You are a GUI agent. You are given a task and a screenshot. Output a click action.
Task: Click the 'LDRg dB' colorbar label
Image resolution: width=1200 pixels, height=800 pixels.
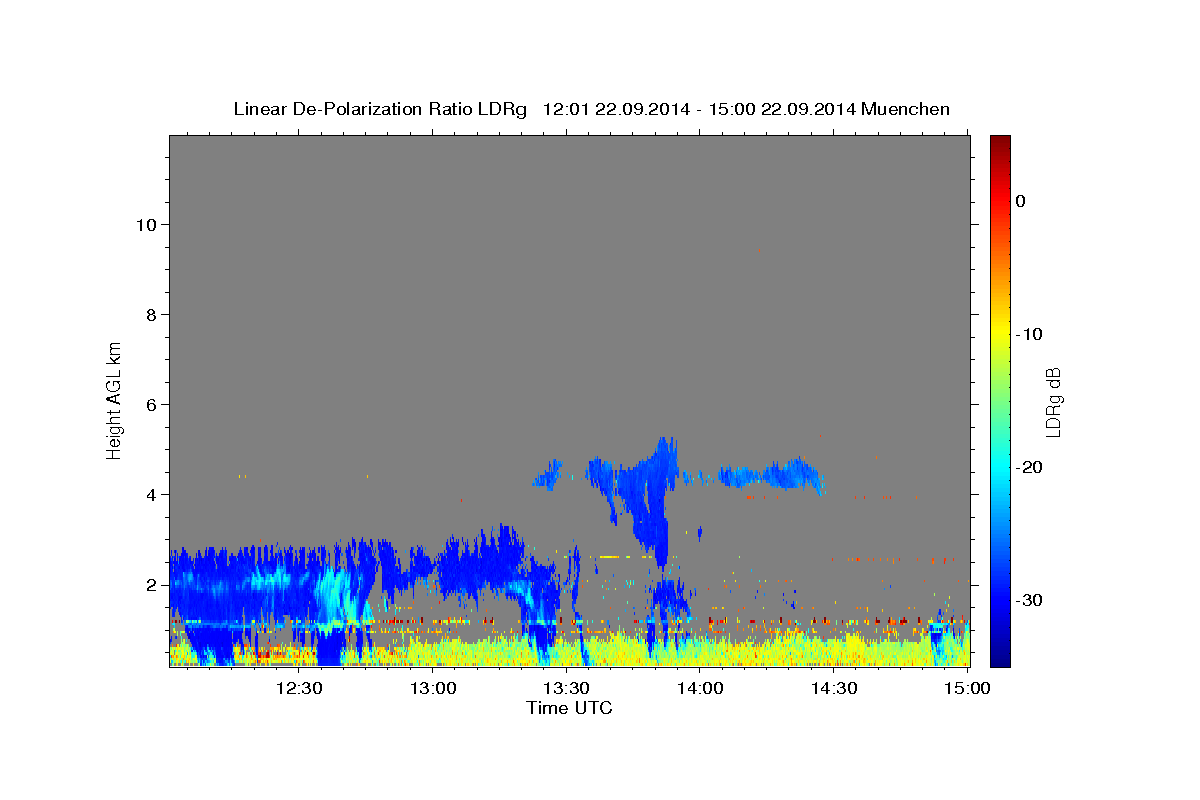pyautogui.click(x=1053, y=402)
